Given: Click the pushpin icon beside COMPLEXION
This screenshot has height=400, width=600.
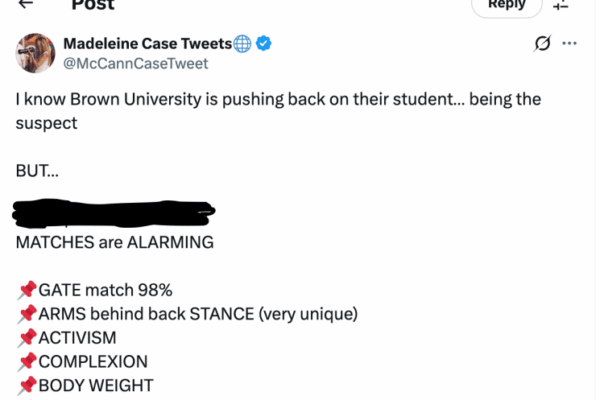Looking at the screenshot, I should click(27, 362).
